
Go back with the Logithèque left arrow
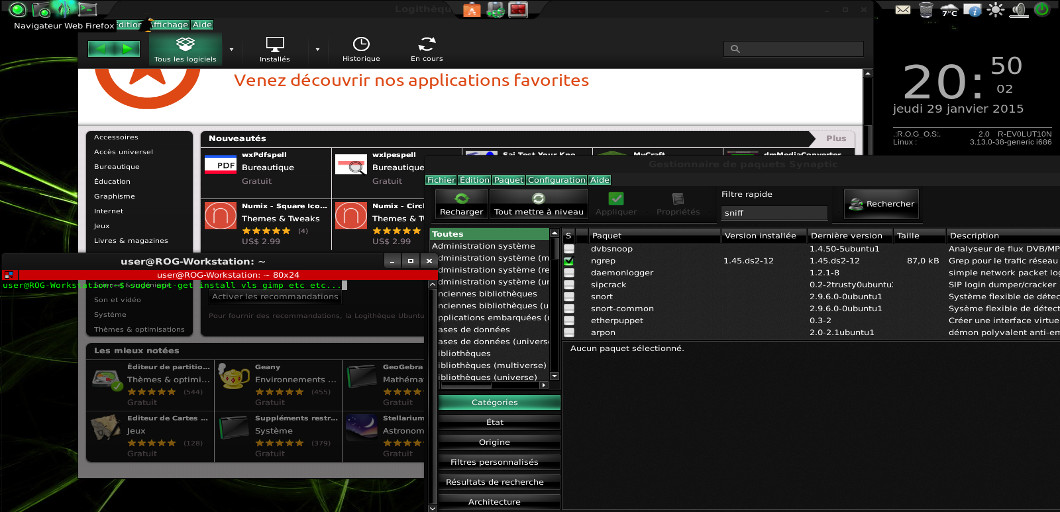[x=101, y=49]
